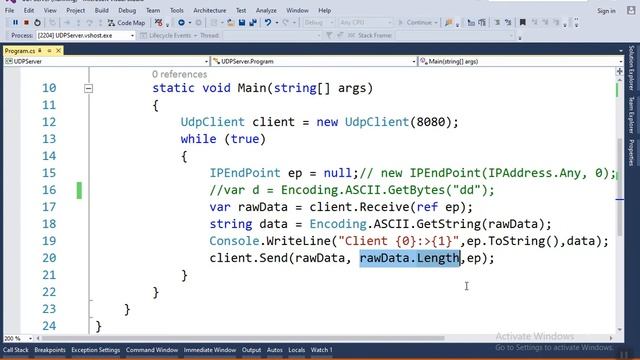This screenshot has height=360, width=640.
Task: Click the find in files icon
Action: [x=449, y=23]
